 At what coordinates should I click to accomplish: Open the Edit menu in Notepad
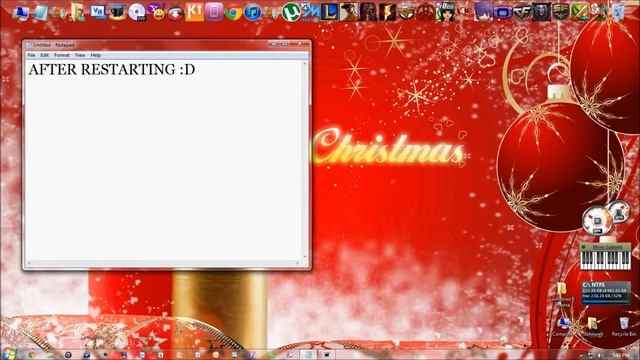click(44, 55)
